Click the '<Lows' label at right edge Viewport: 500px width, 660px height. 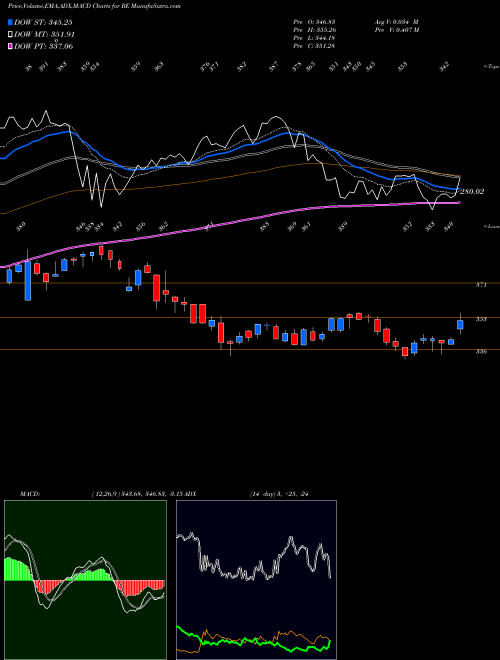[491, 226]
